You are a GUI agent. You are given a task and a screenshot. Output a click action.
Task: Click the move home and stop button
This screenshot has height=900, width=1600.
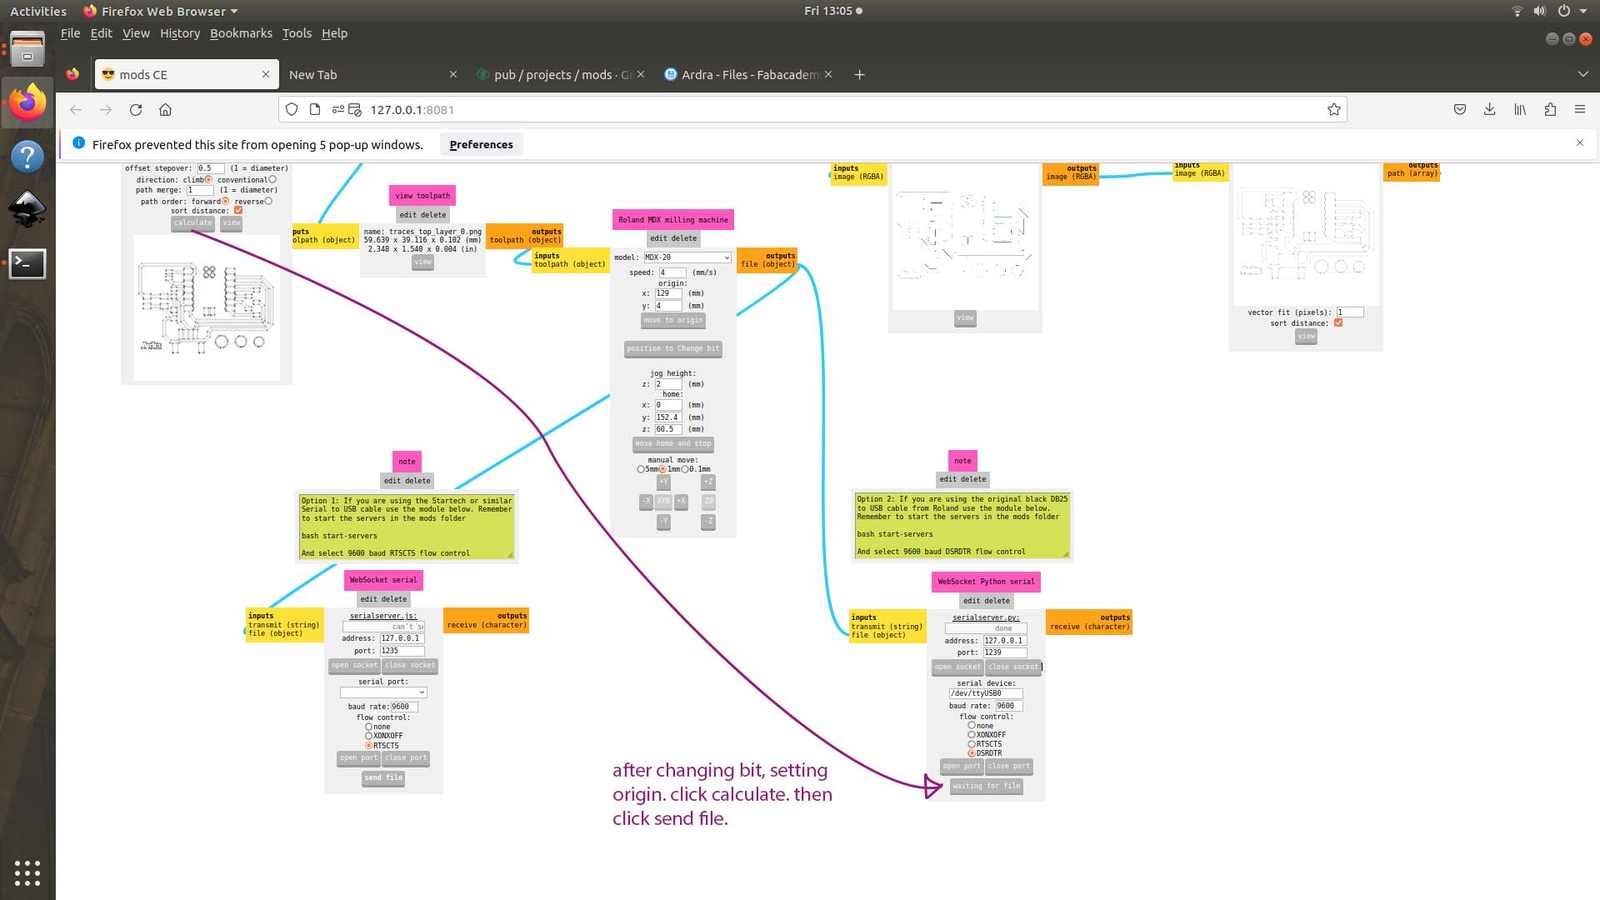673,444
